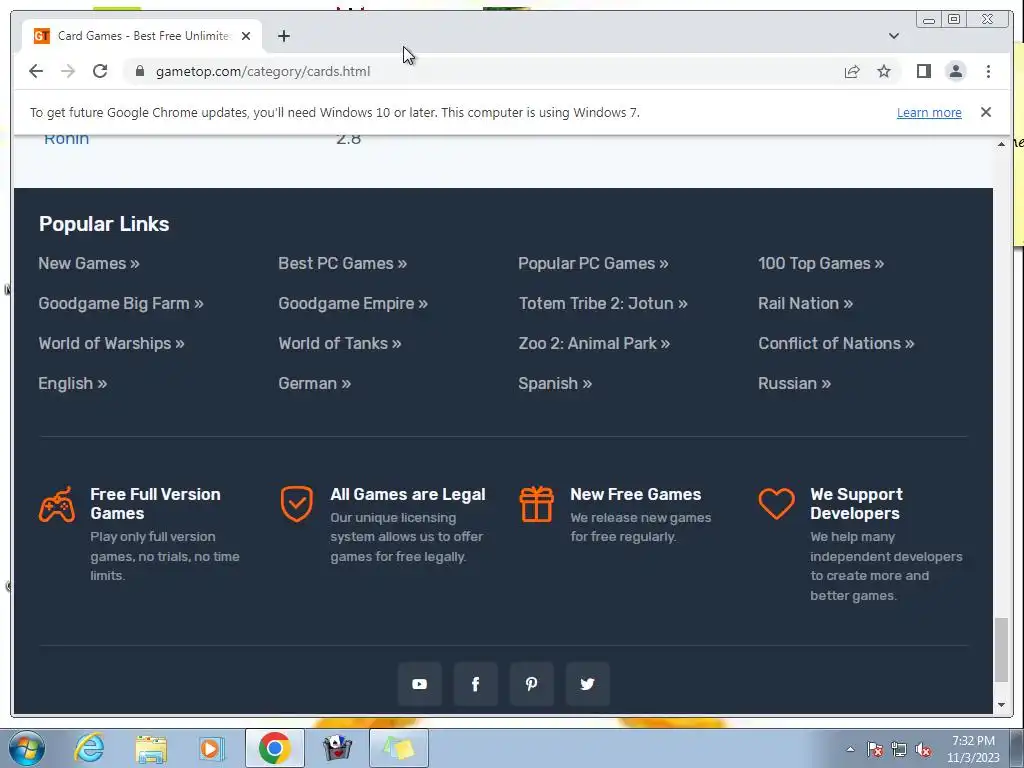
Task: Open the Pinterest social icon
Action: 532,684
